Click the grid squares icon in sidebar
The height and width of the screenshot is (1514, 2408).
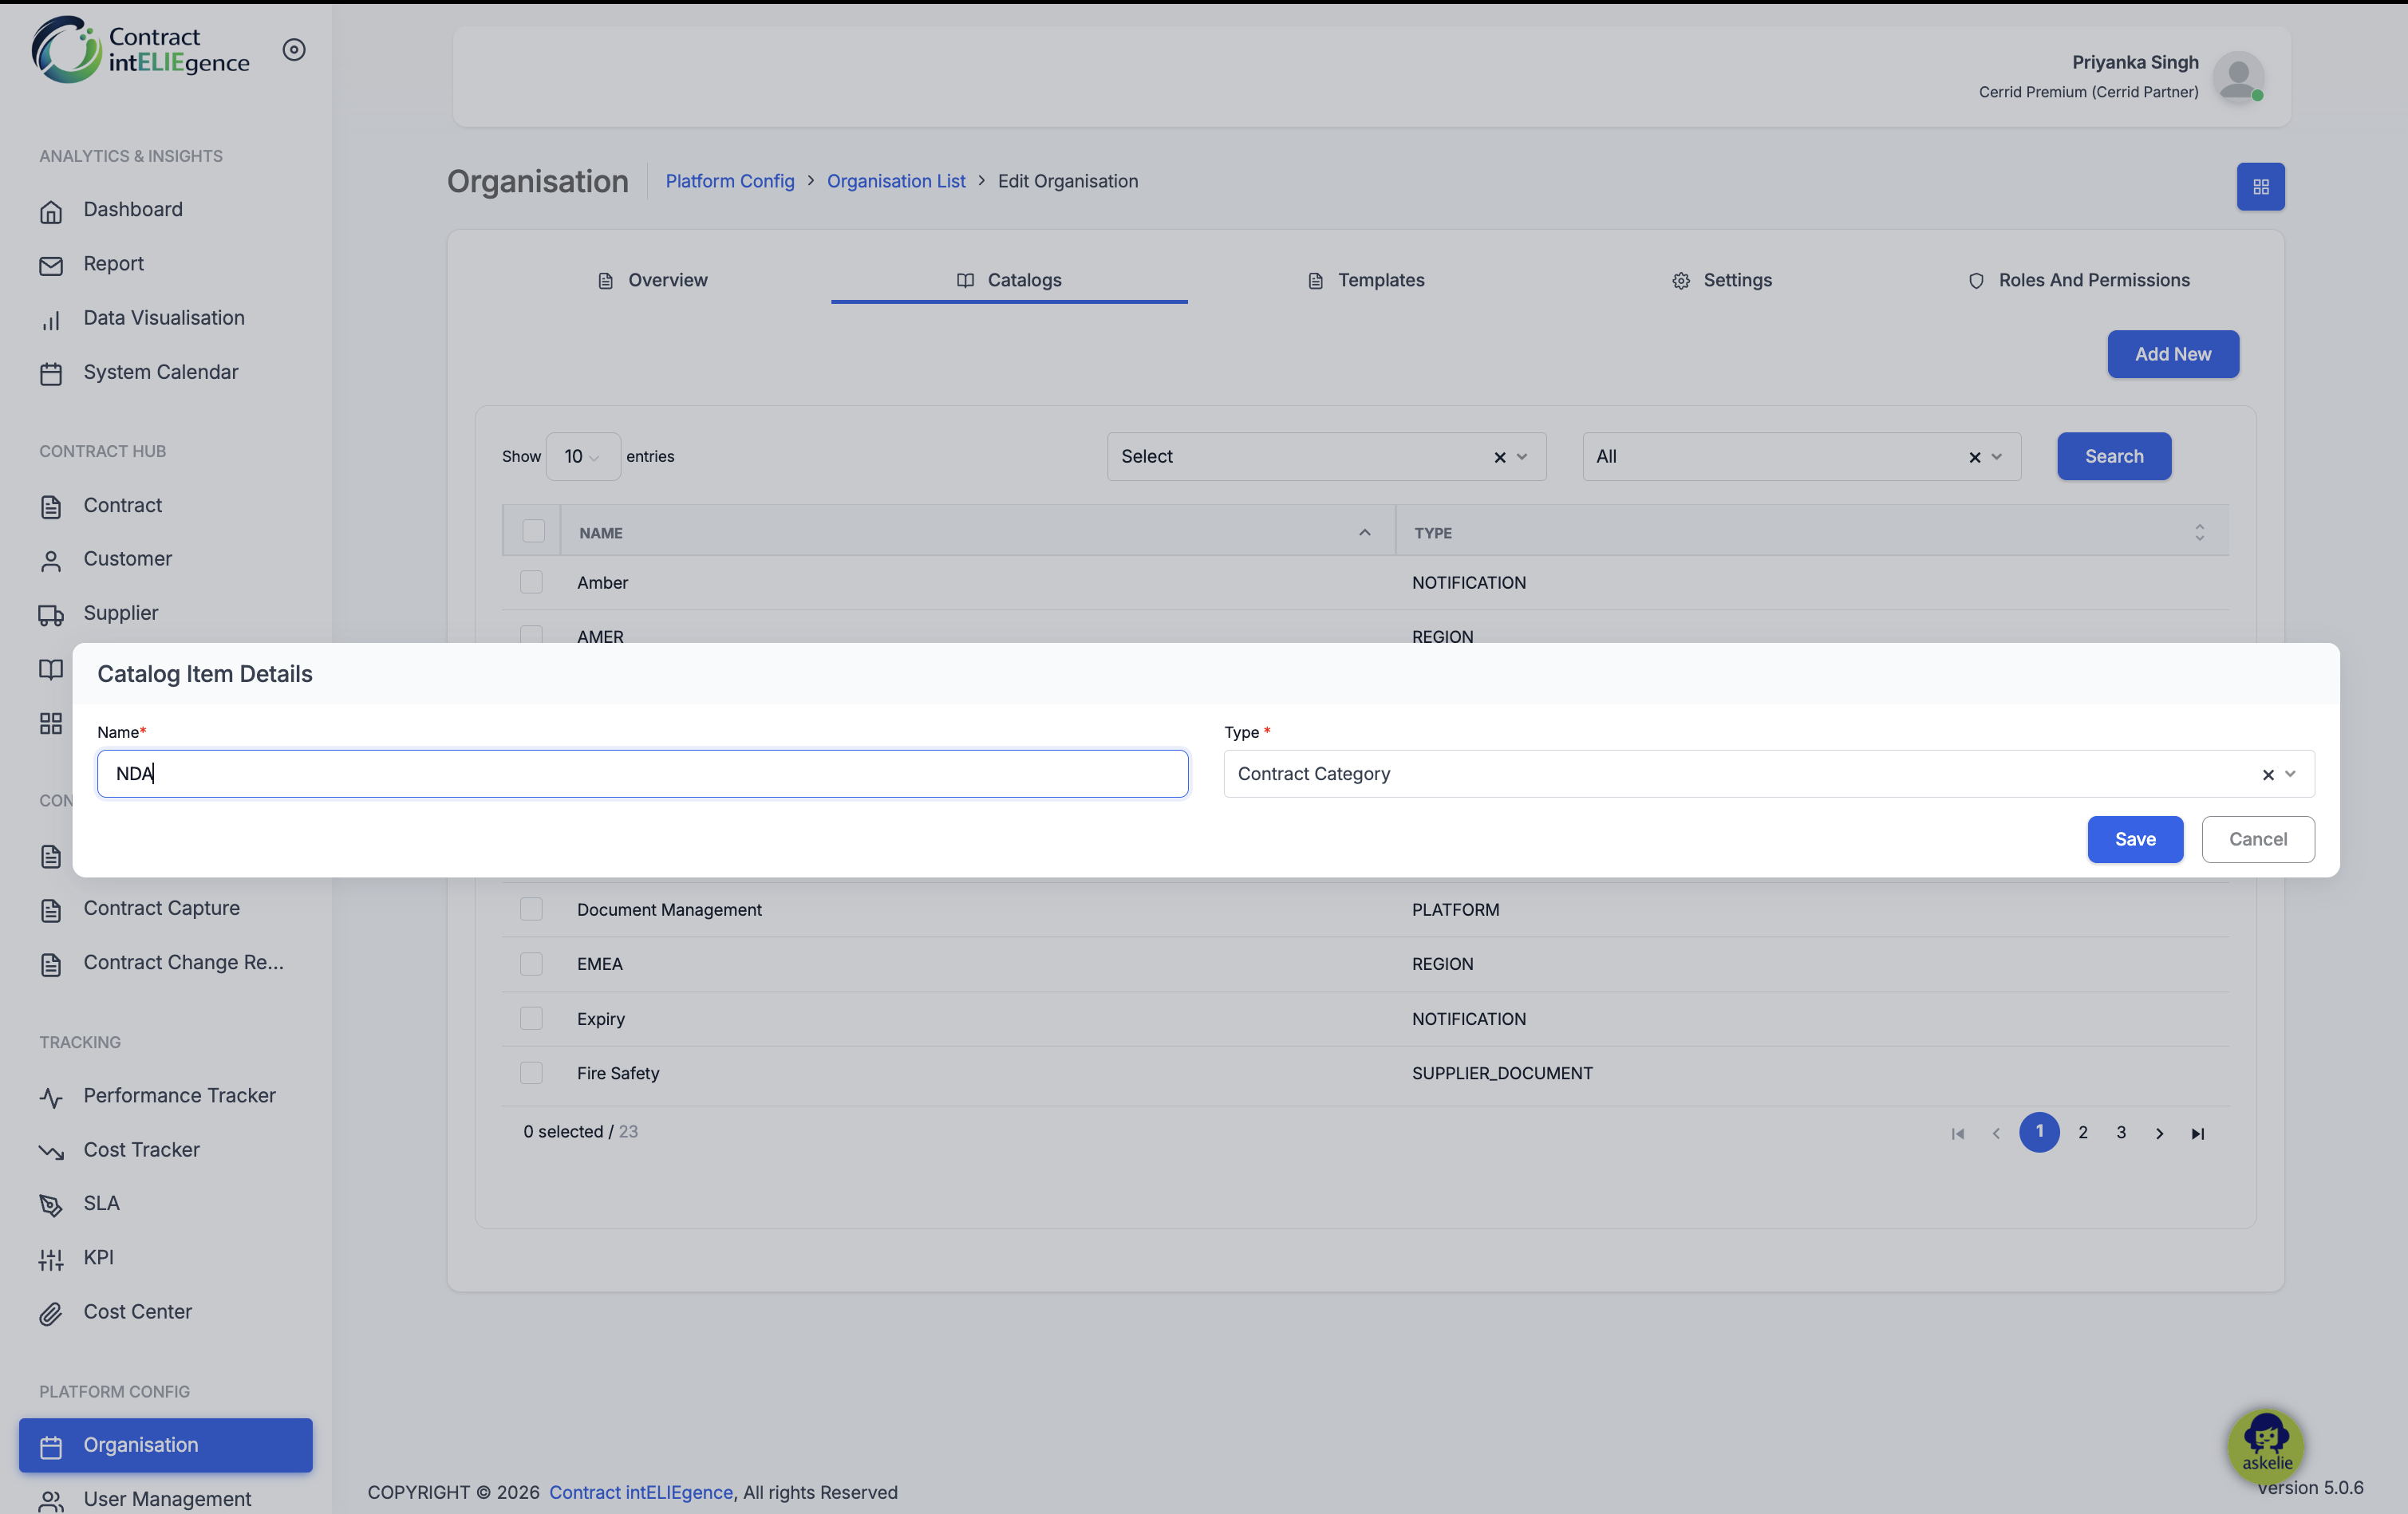pyautogui.click(x=51, y=723)
